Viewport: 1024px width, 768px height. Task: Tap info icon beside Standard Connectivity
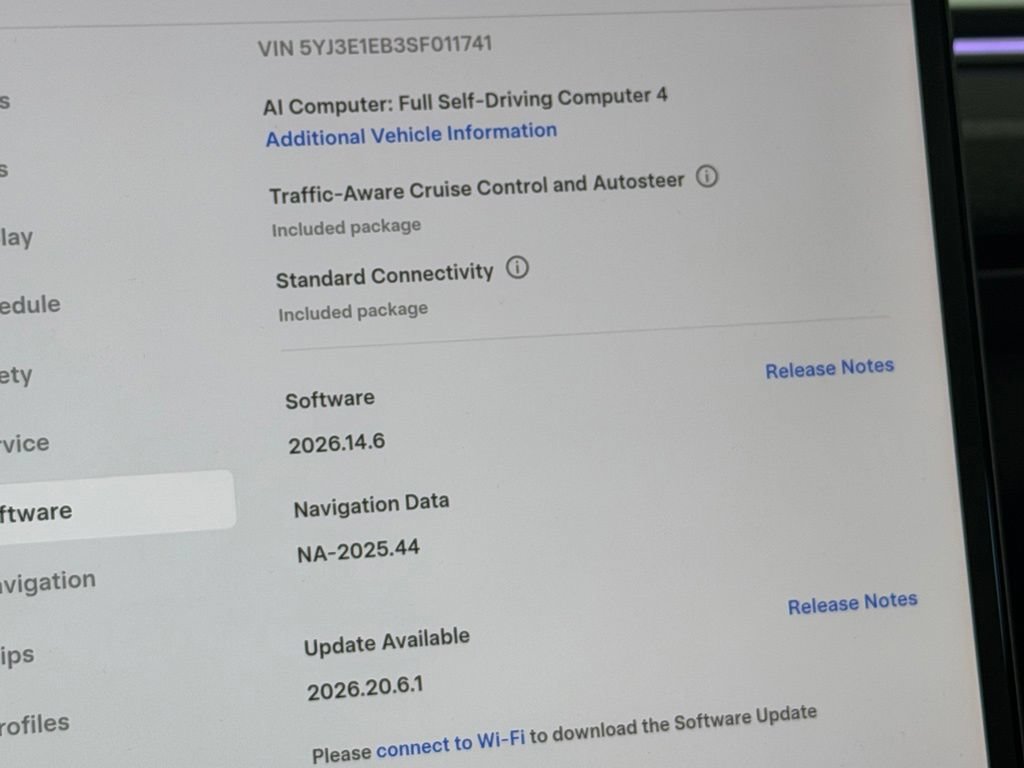coord(517,268)
